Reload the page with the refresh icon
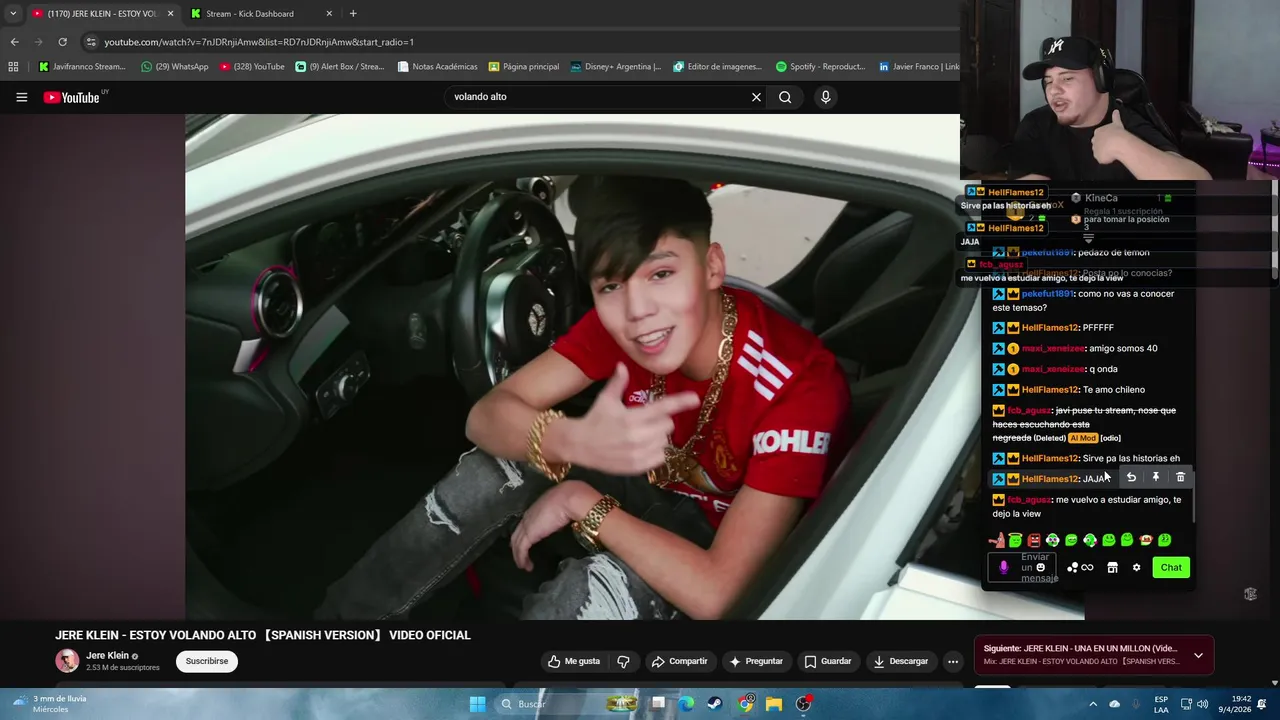 (62, 42)
